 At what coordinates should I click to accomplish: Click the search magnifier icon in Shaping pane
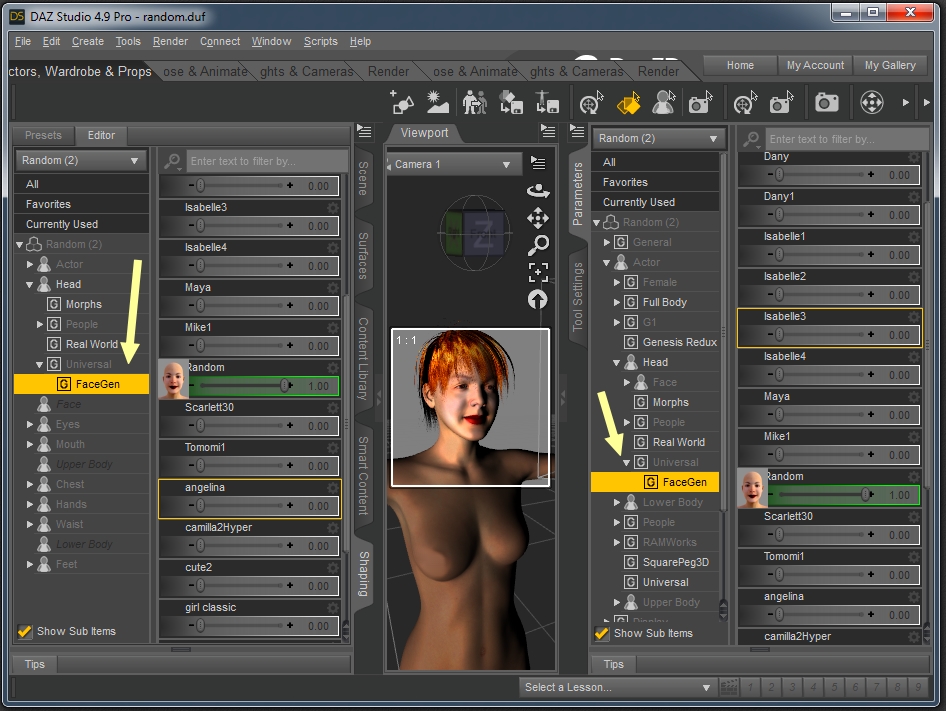(x=173, y=161)
